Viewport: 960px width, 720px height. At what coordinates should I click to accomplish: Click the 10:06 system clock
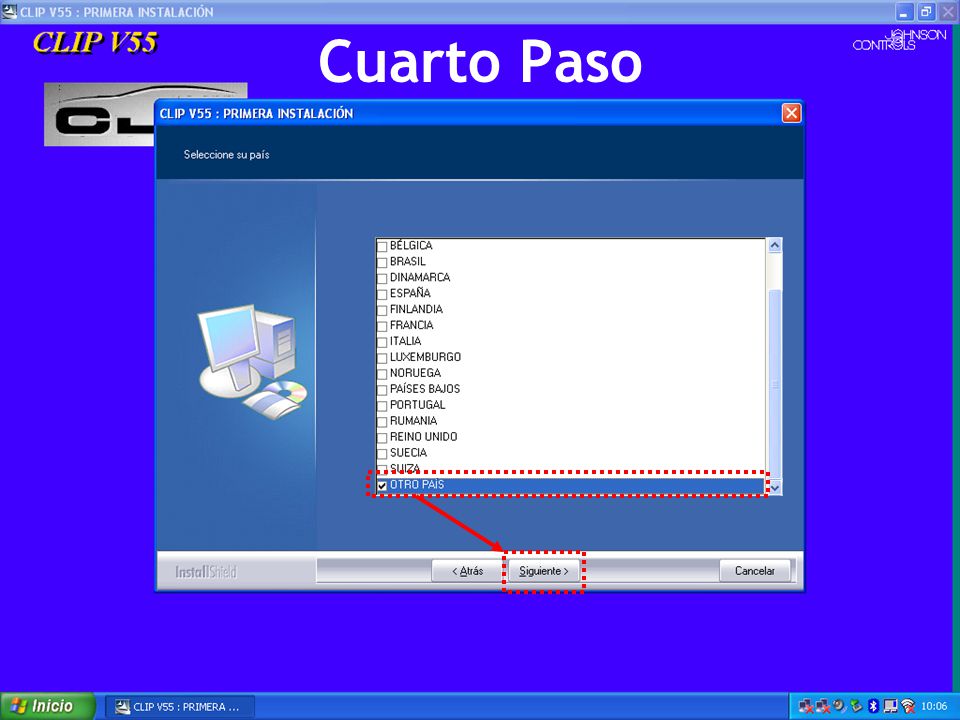pos(934,706)
